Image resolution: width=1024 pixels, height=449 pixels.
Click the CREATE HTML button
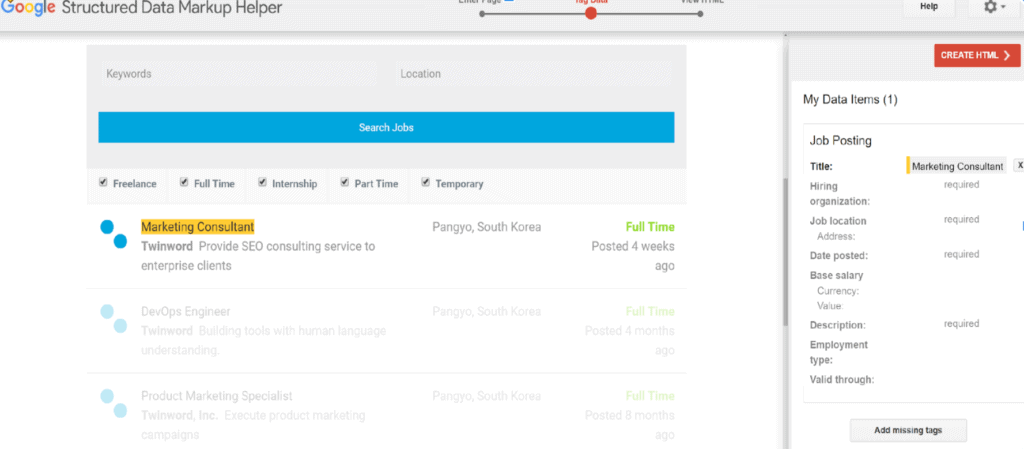coord(977,55)
